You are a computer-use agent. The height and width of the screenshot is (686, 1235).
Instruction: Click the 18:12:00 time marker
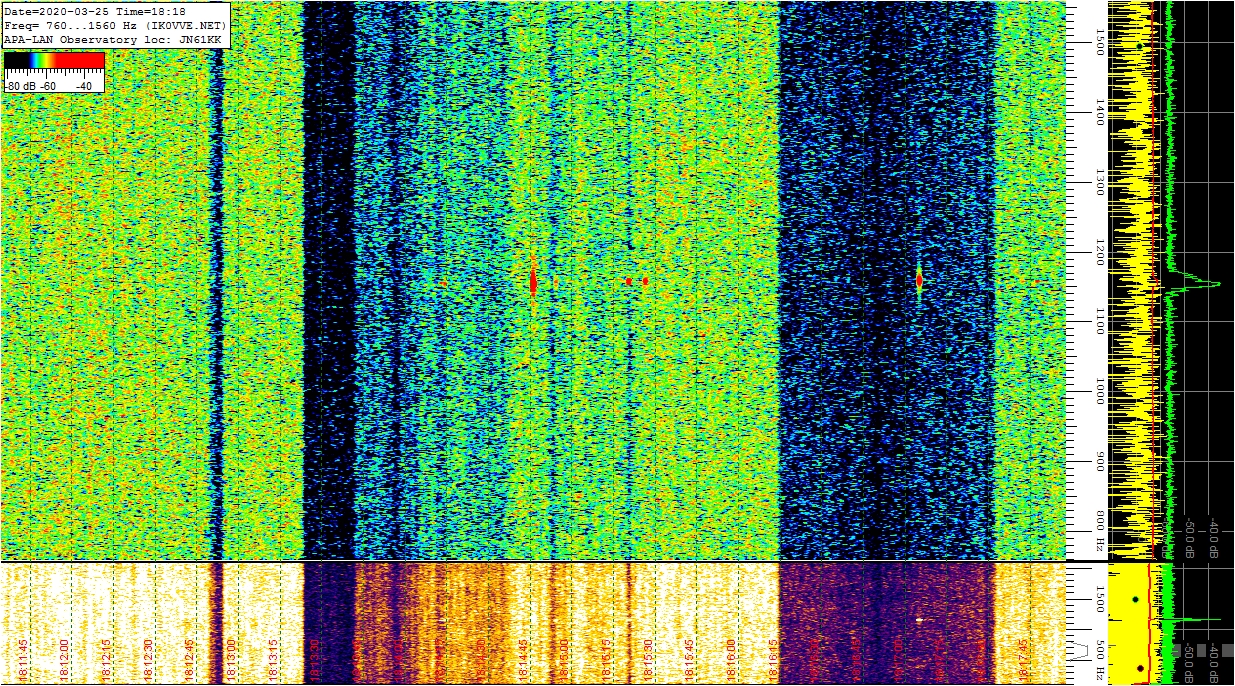(65, 661)
